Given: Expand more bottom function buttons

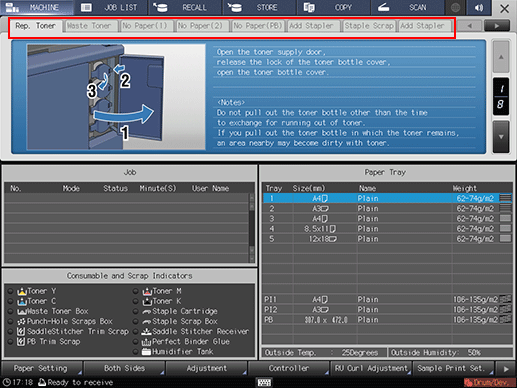Looking at the screenshot, I should click(506, 369).
